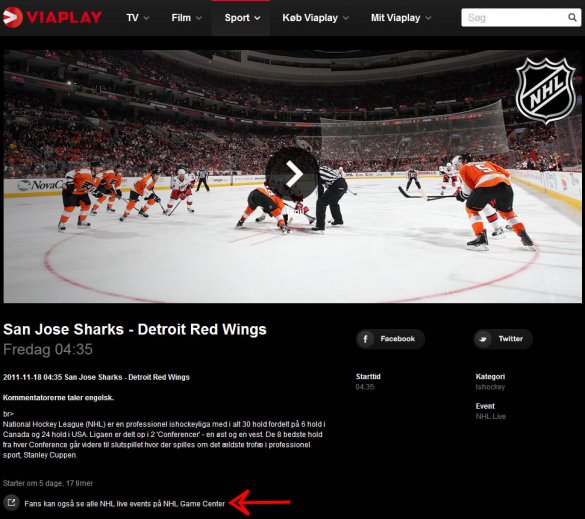The height and width of the screenshot is (519, 585).
Task: Click the Søg search field
Action: 515,18
